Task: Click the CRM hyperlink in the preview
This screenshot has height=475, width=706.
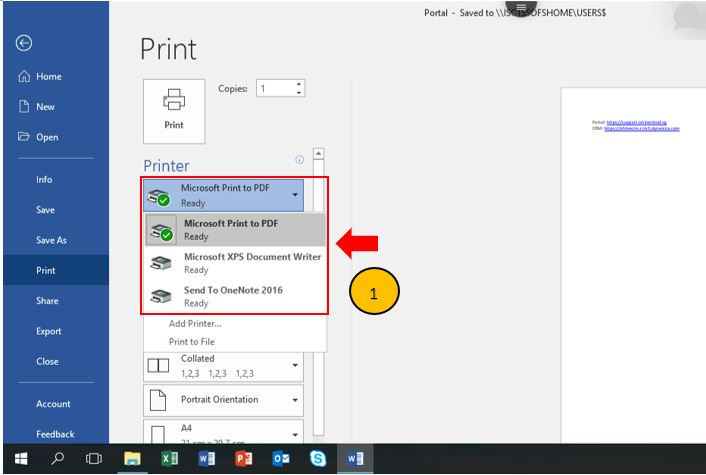Action: coord(642,129)
